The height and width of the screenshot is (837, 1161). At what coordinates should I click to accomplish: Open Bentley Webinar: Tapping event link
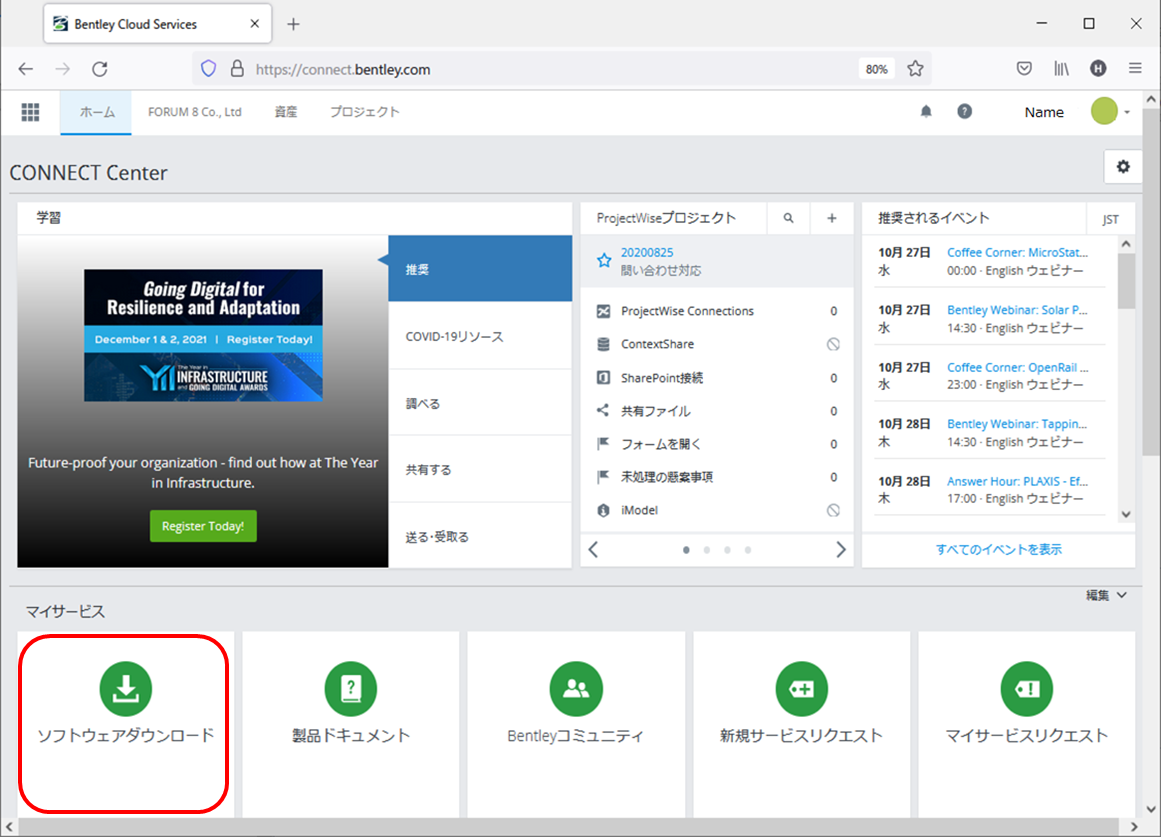(1017, 424)
